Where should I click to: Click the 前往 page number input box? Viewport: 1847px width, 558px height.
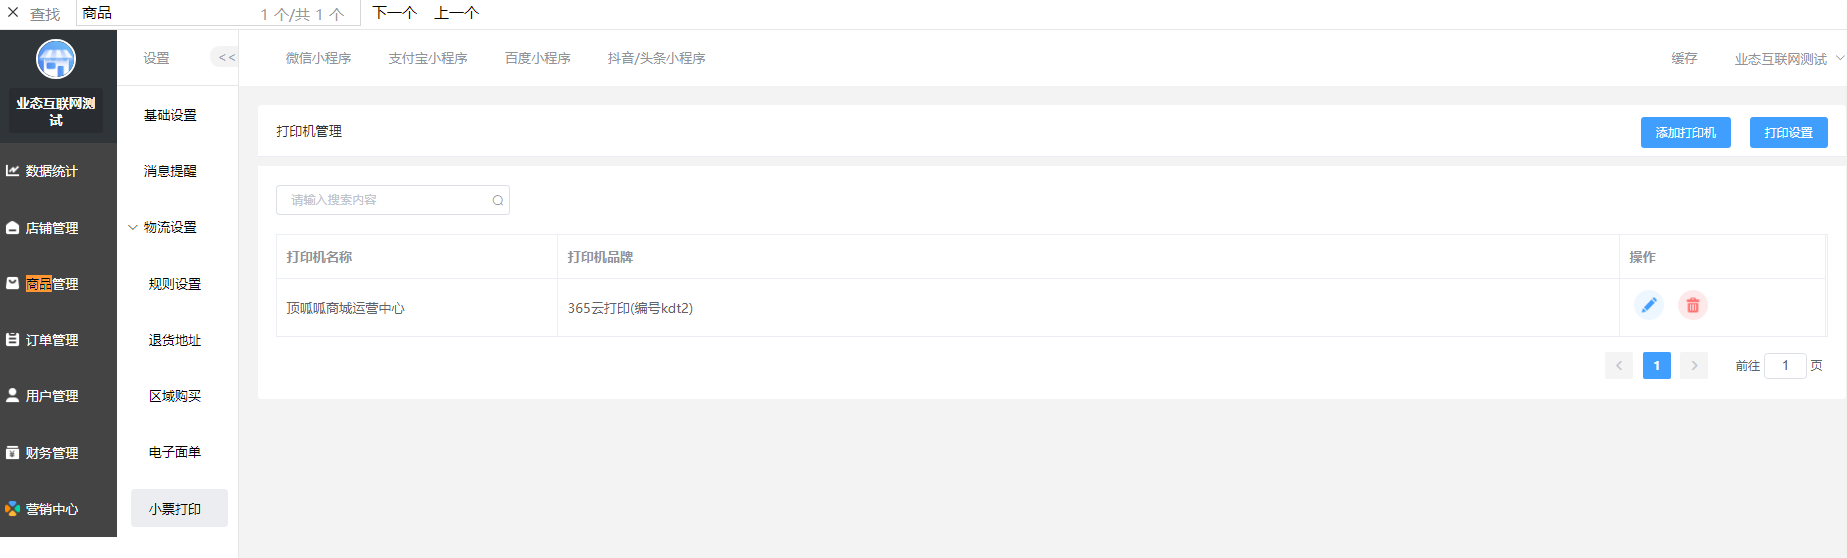(x=1785, y=366)
